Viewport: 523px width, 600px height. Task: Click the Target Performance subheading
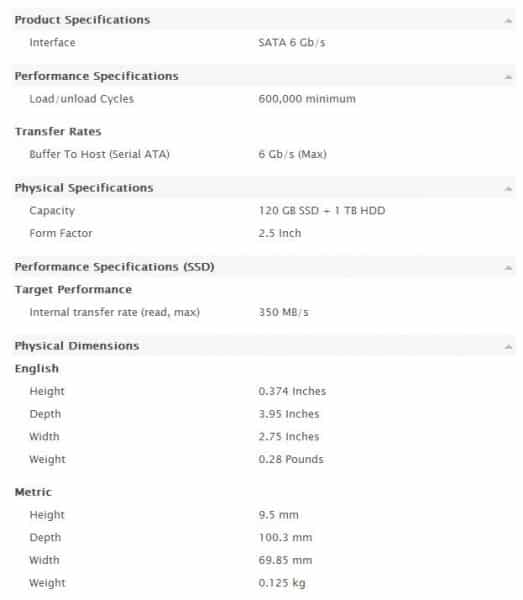click(73, 290)
